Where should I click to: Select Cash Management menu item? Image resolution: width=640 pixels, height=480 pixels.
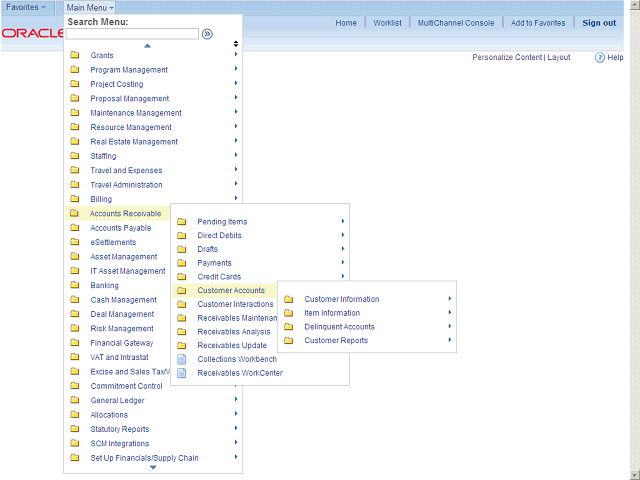point(123,300)
